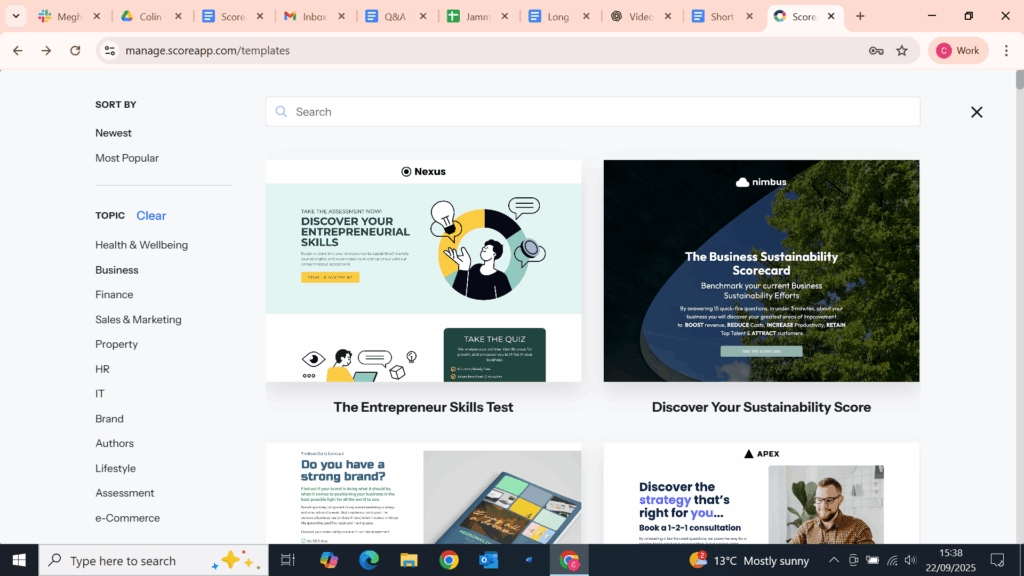Open new browser tab with plus icon
The image size is (1024, 576).
pos(860,16)
